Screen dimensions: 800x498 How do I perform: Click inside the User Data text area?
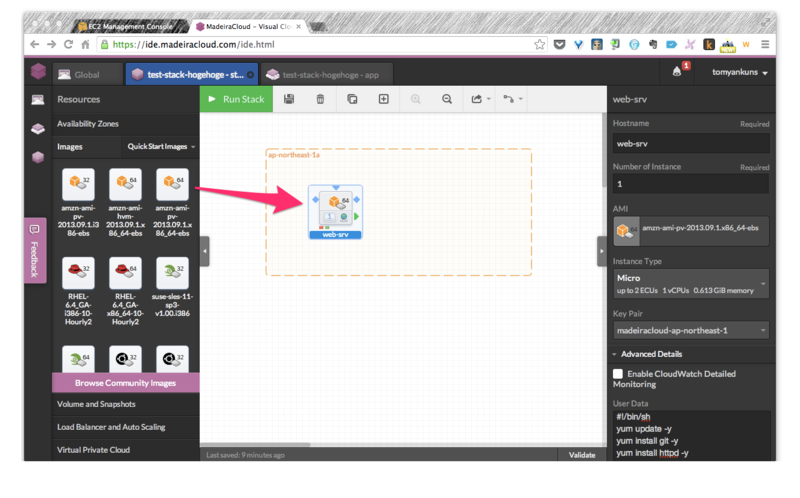(x=691, y=435)
